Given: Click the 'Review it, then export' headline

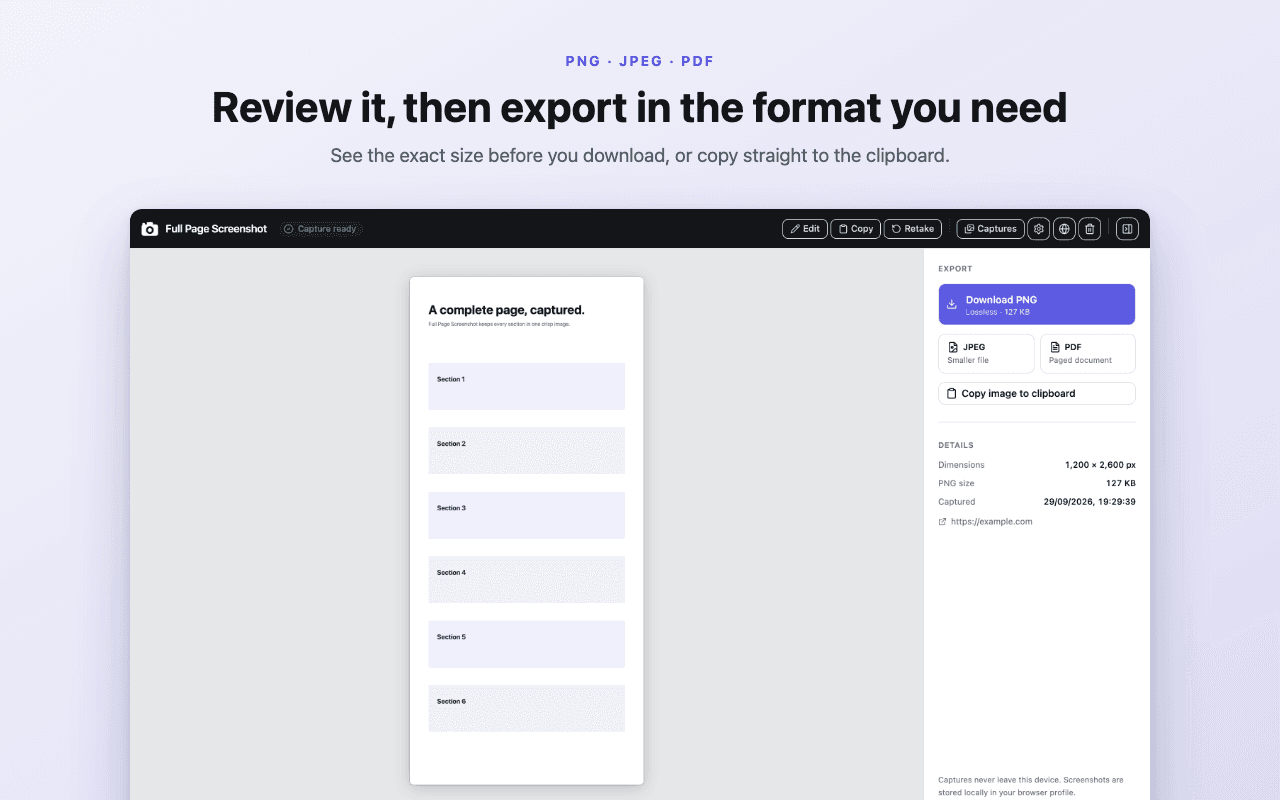Looking at the screenshot, I should [640, 107].
